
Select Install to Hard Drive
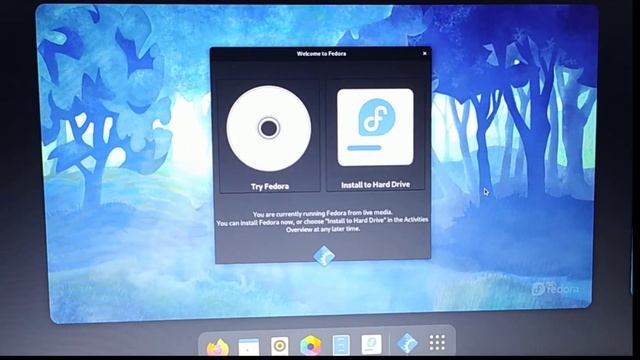coord(376,135)
